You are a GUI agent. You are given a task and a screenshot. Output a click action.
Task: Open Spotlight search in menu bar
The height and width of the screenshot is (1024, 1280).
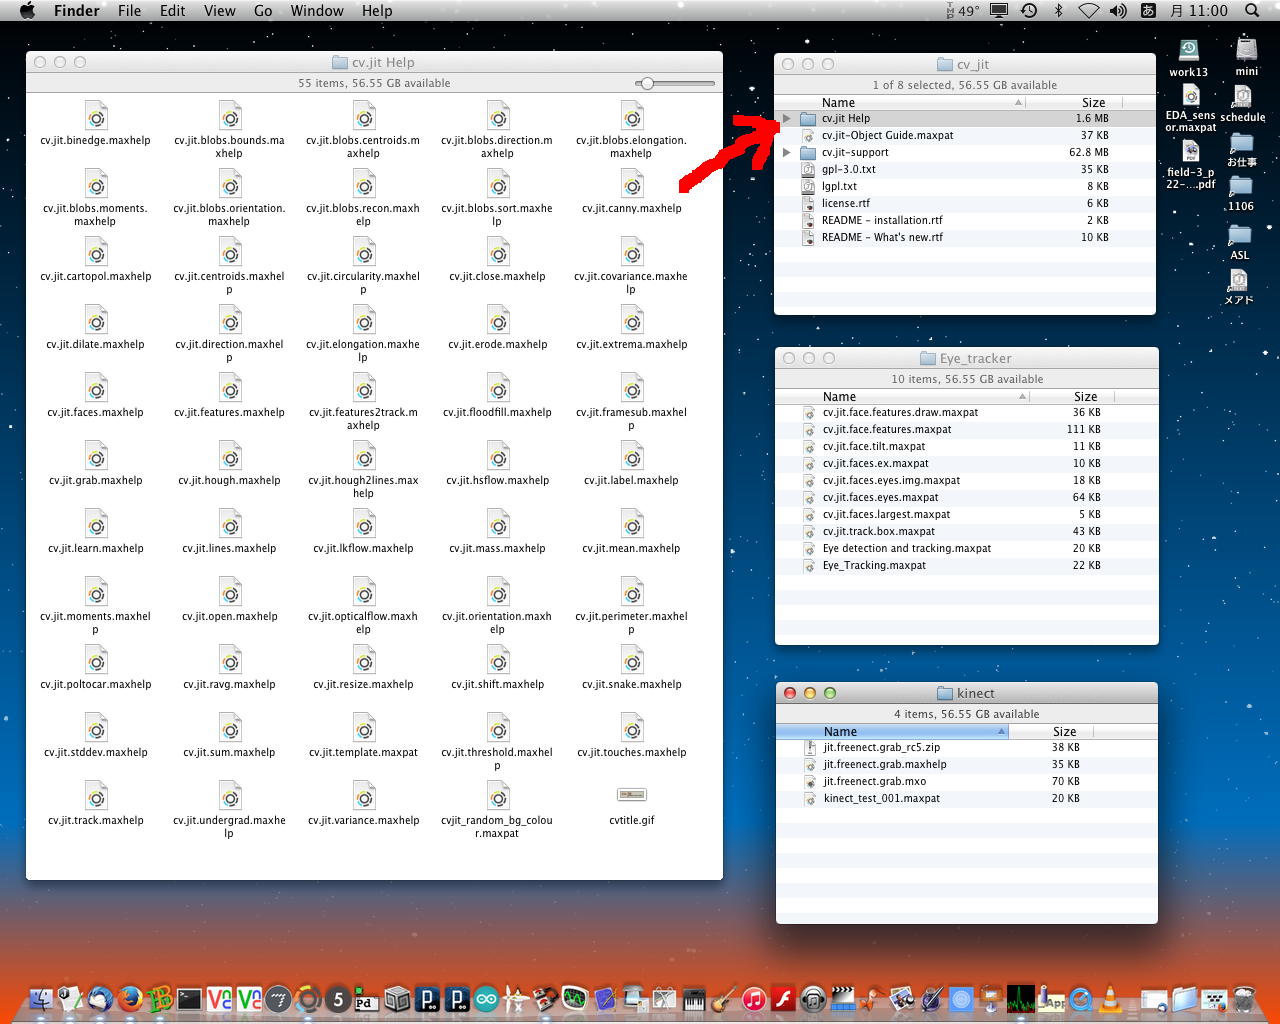click(x=1252, y=11)
